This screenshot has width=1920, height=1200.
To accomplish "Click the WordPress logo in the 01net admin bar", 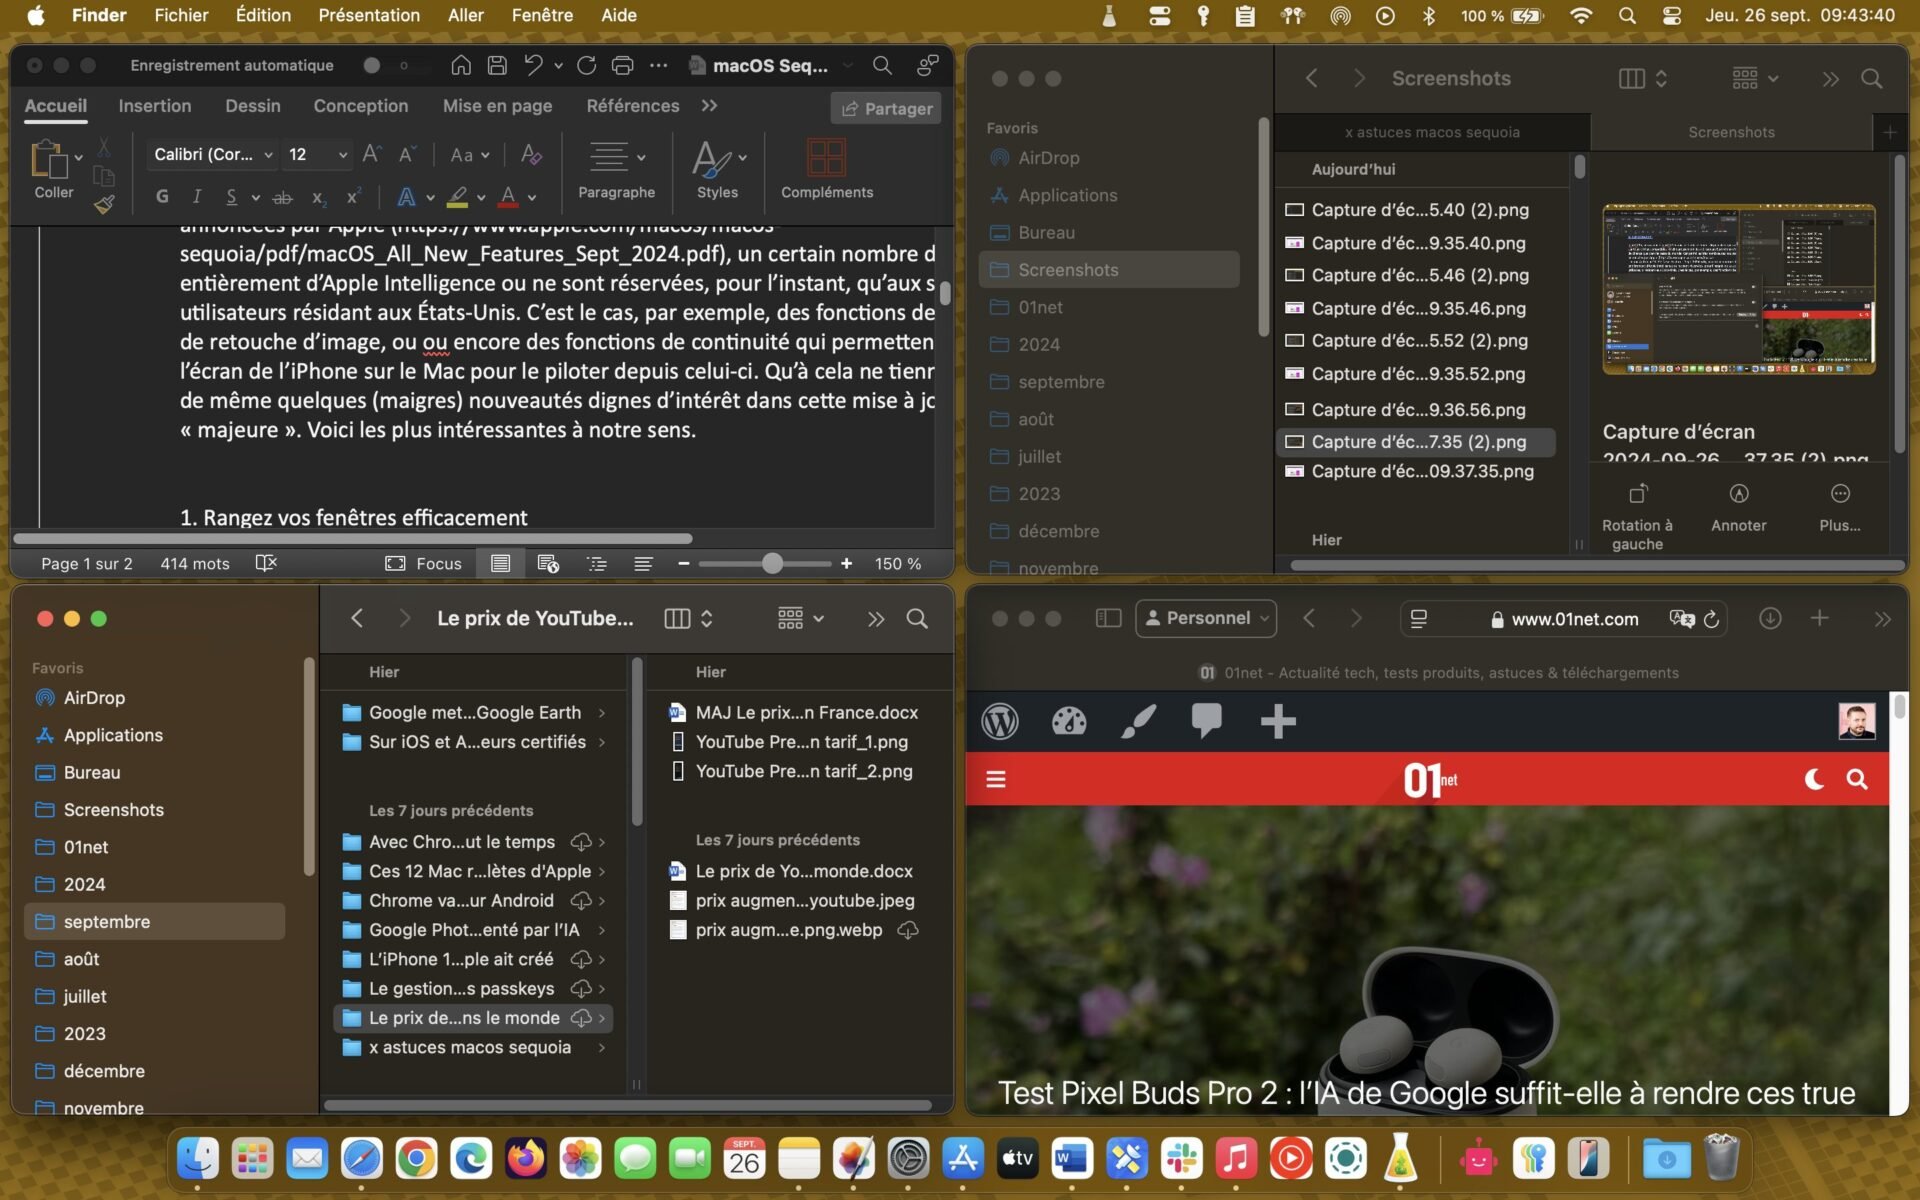I will coord(1000,721).
